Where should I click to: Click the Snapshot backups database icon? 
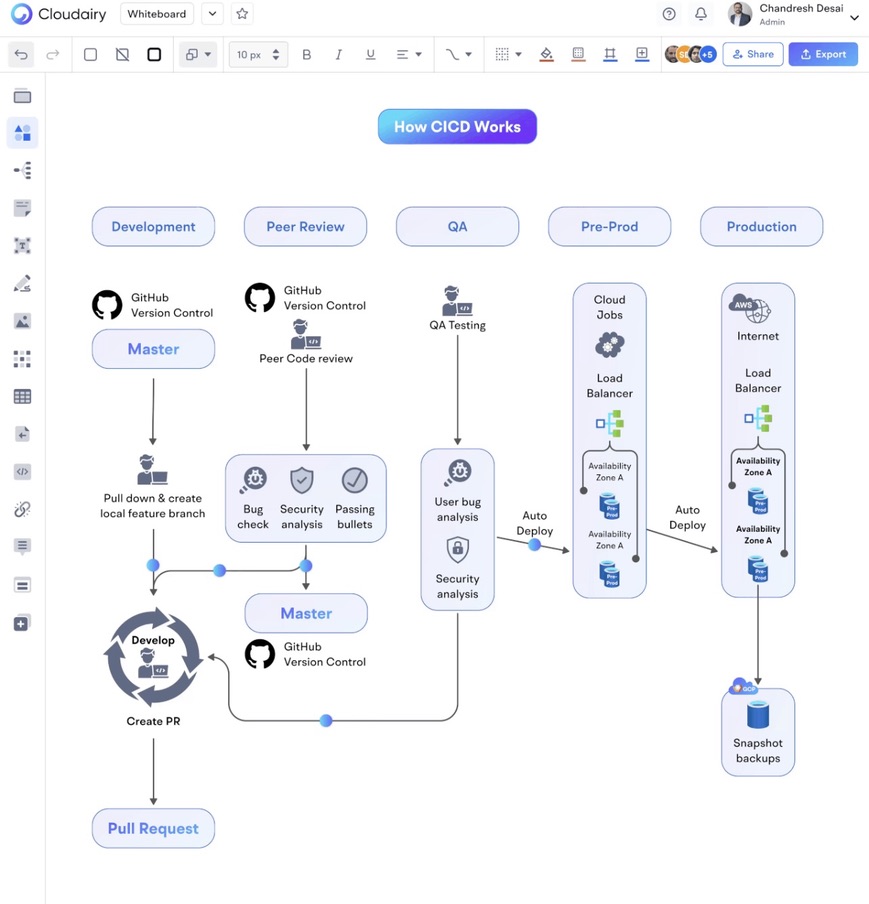(758, 715)
